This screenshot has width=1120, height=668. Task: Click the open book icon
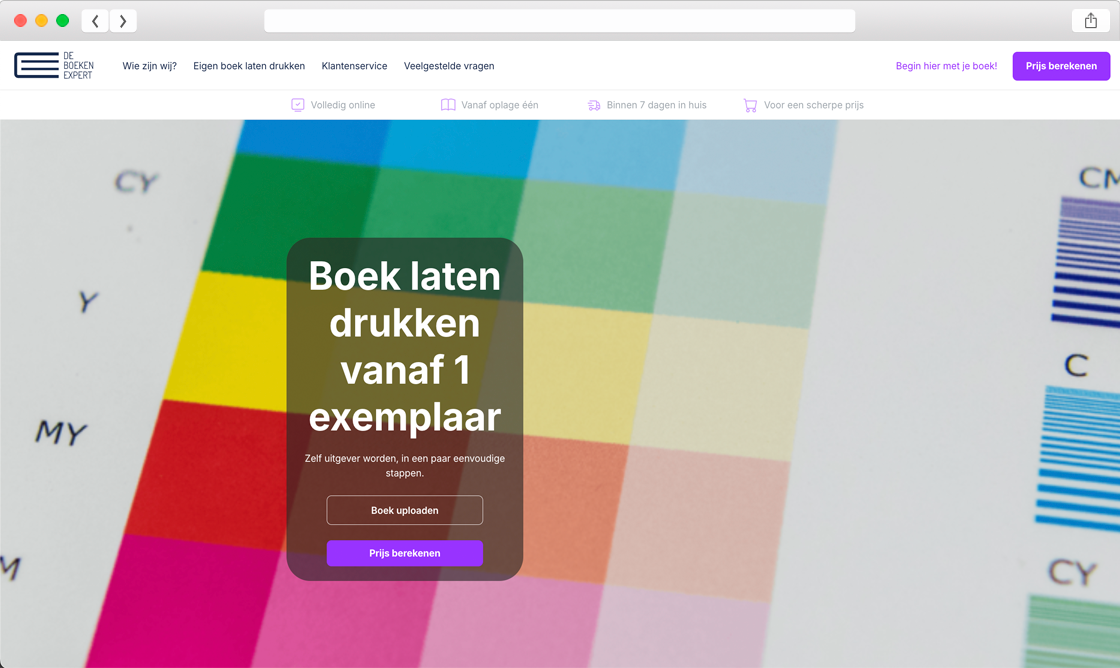[448, 105]
